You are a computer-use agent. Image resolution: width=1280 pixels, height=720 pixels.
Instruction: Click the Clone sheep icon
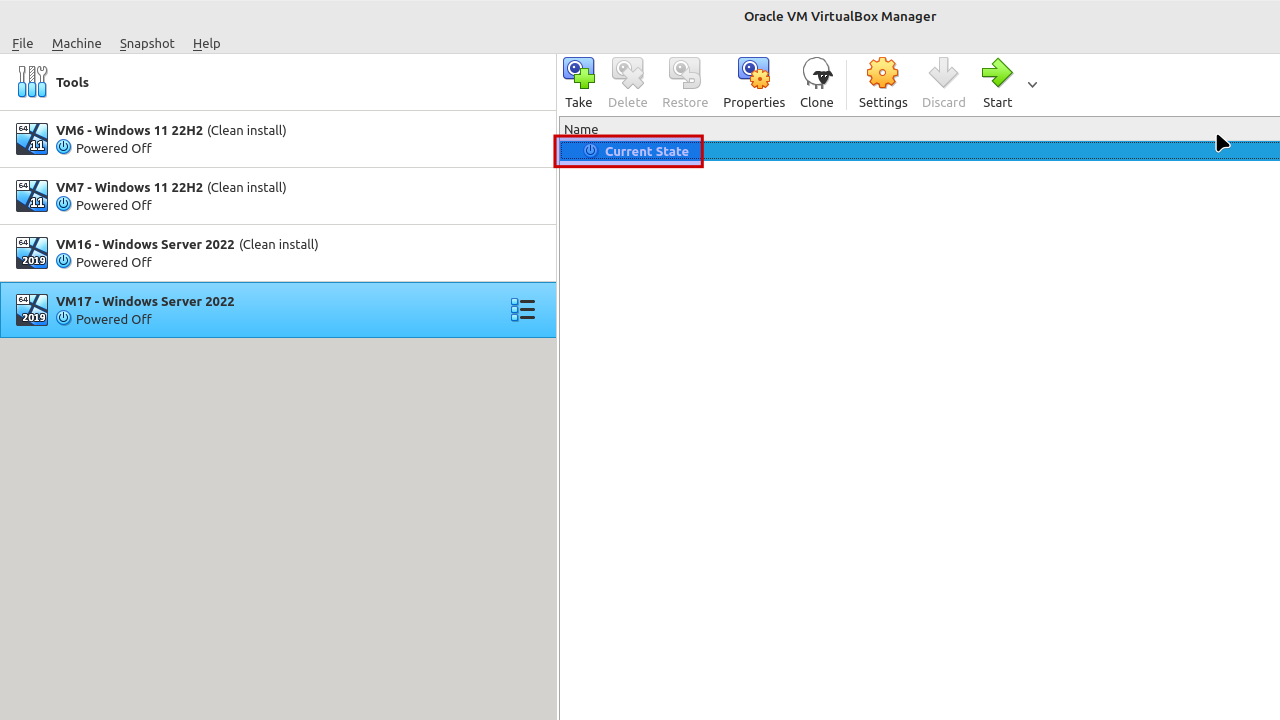pyautogui.click(x=817, y=73)
